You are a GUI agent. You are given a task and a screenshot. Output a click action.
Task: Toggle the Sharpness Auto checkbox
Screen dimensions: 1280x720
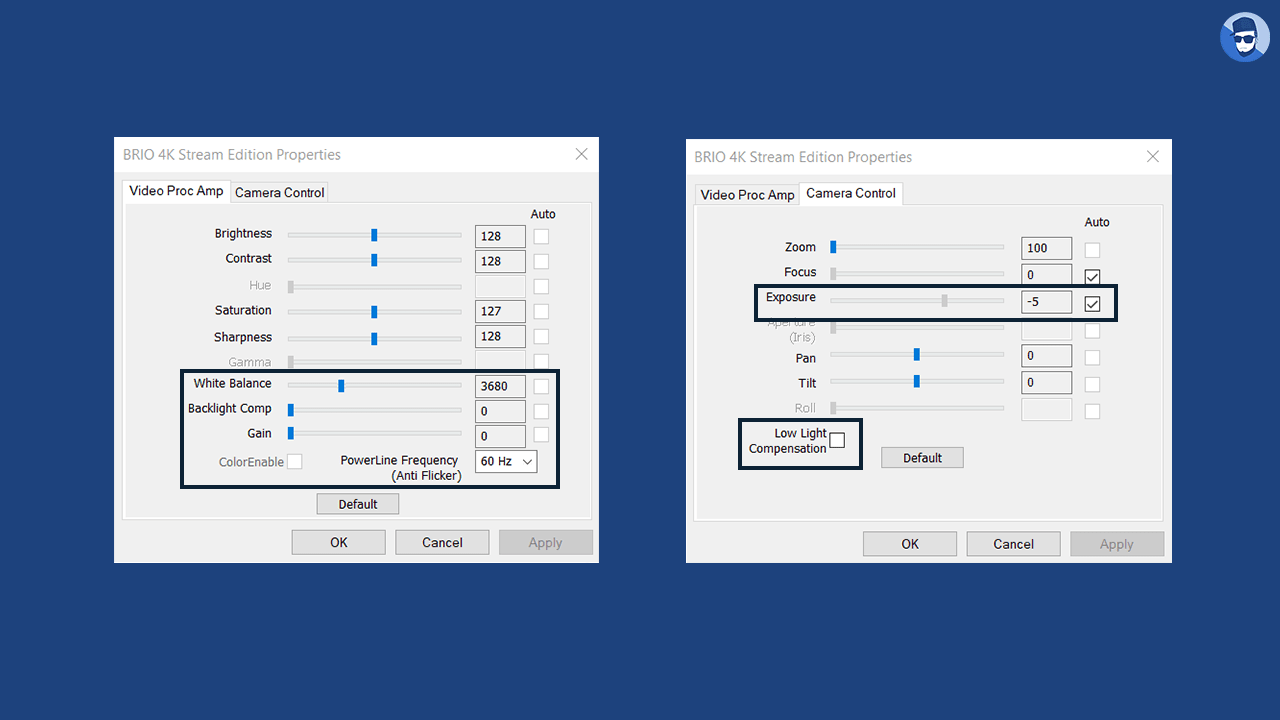click(541, 337)
